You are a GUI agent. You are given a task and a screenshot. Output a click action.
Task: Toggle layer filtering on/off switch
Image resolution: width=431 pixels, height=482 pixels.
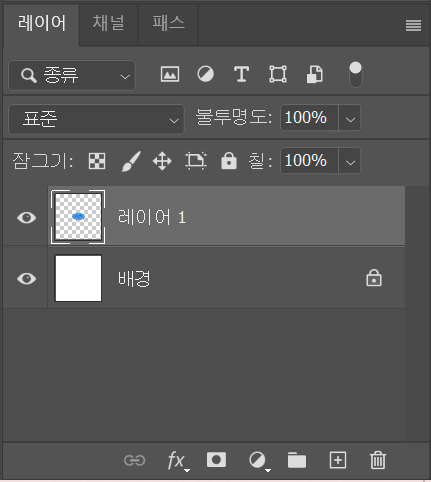pyautogui.click(x=355, y=74)
